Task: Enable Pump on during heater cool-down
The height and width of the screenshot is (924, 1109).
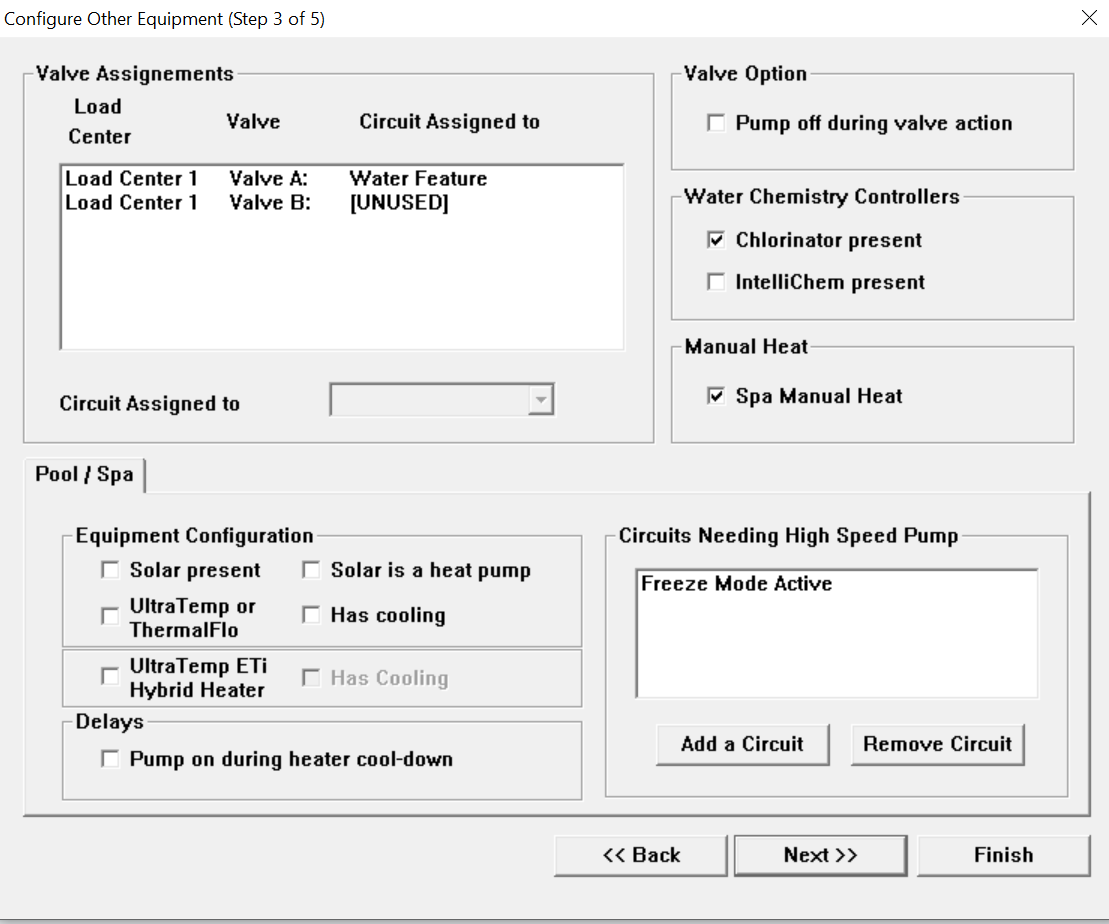Action: 110,759
